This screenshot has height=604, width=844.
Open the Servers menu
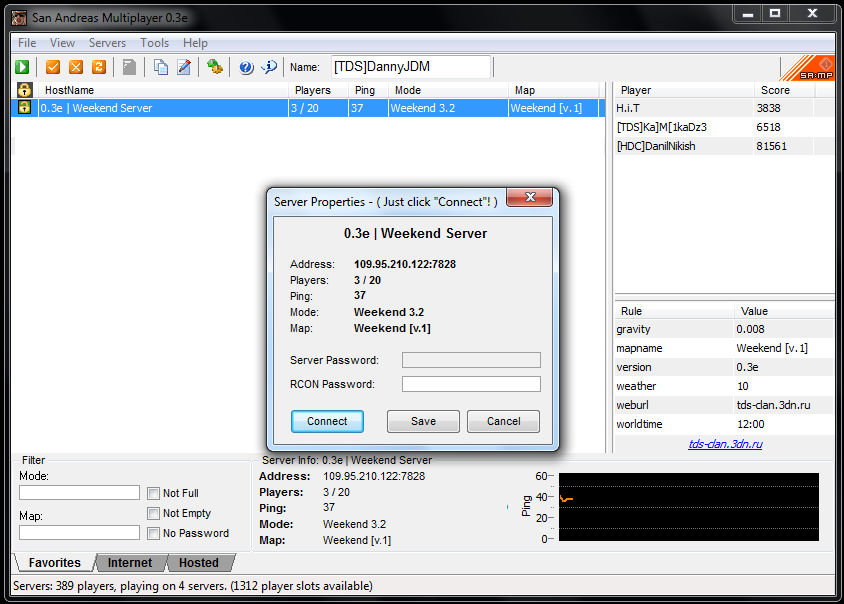tap(107, 43)
